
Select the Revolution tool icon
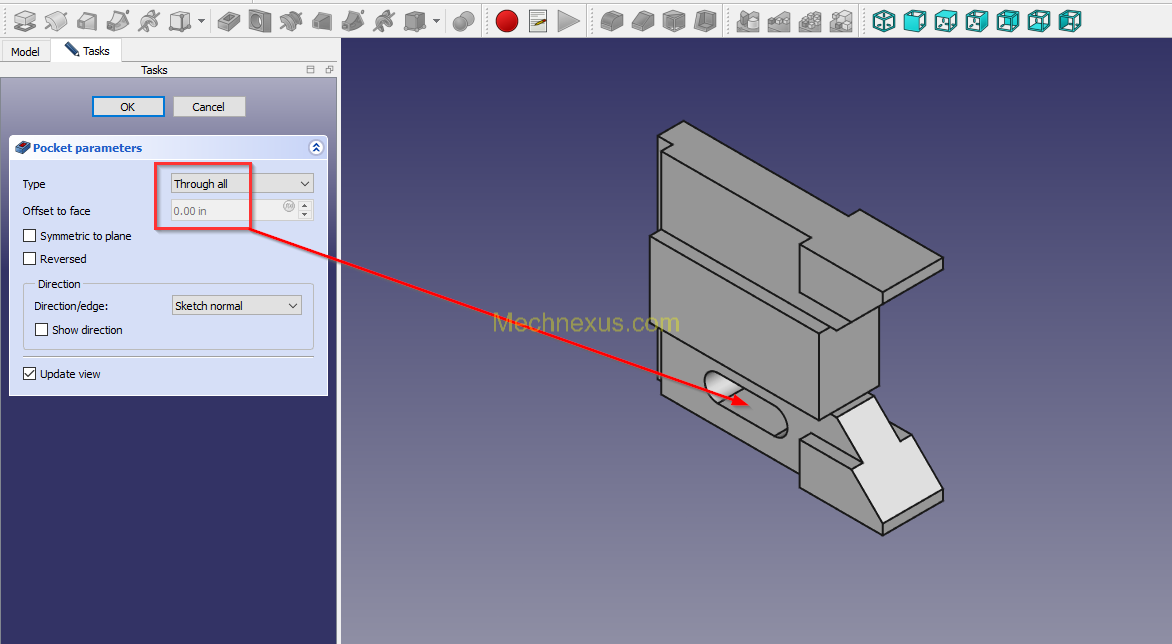[55, 21]
